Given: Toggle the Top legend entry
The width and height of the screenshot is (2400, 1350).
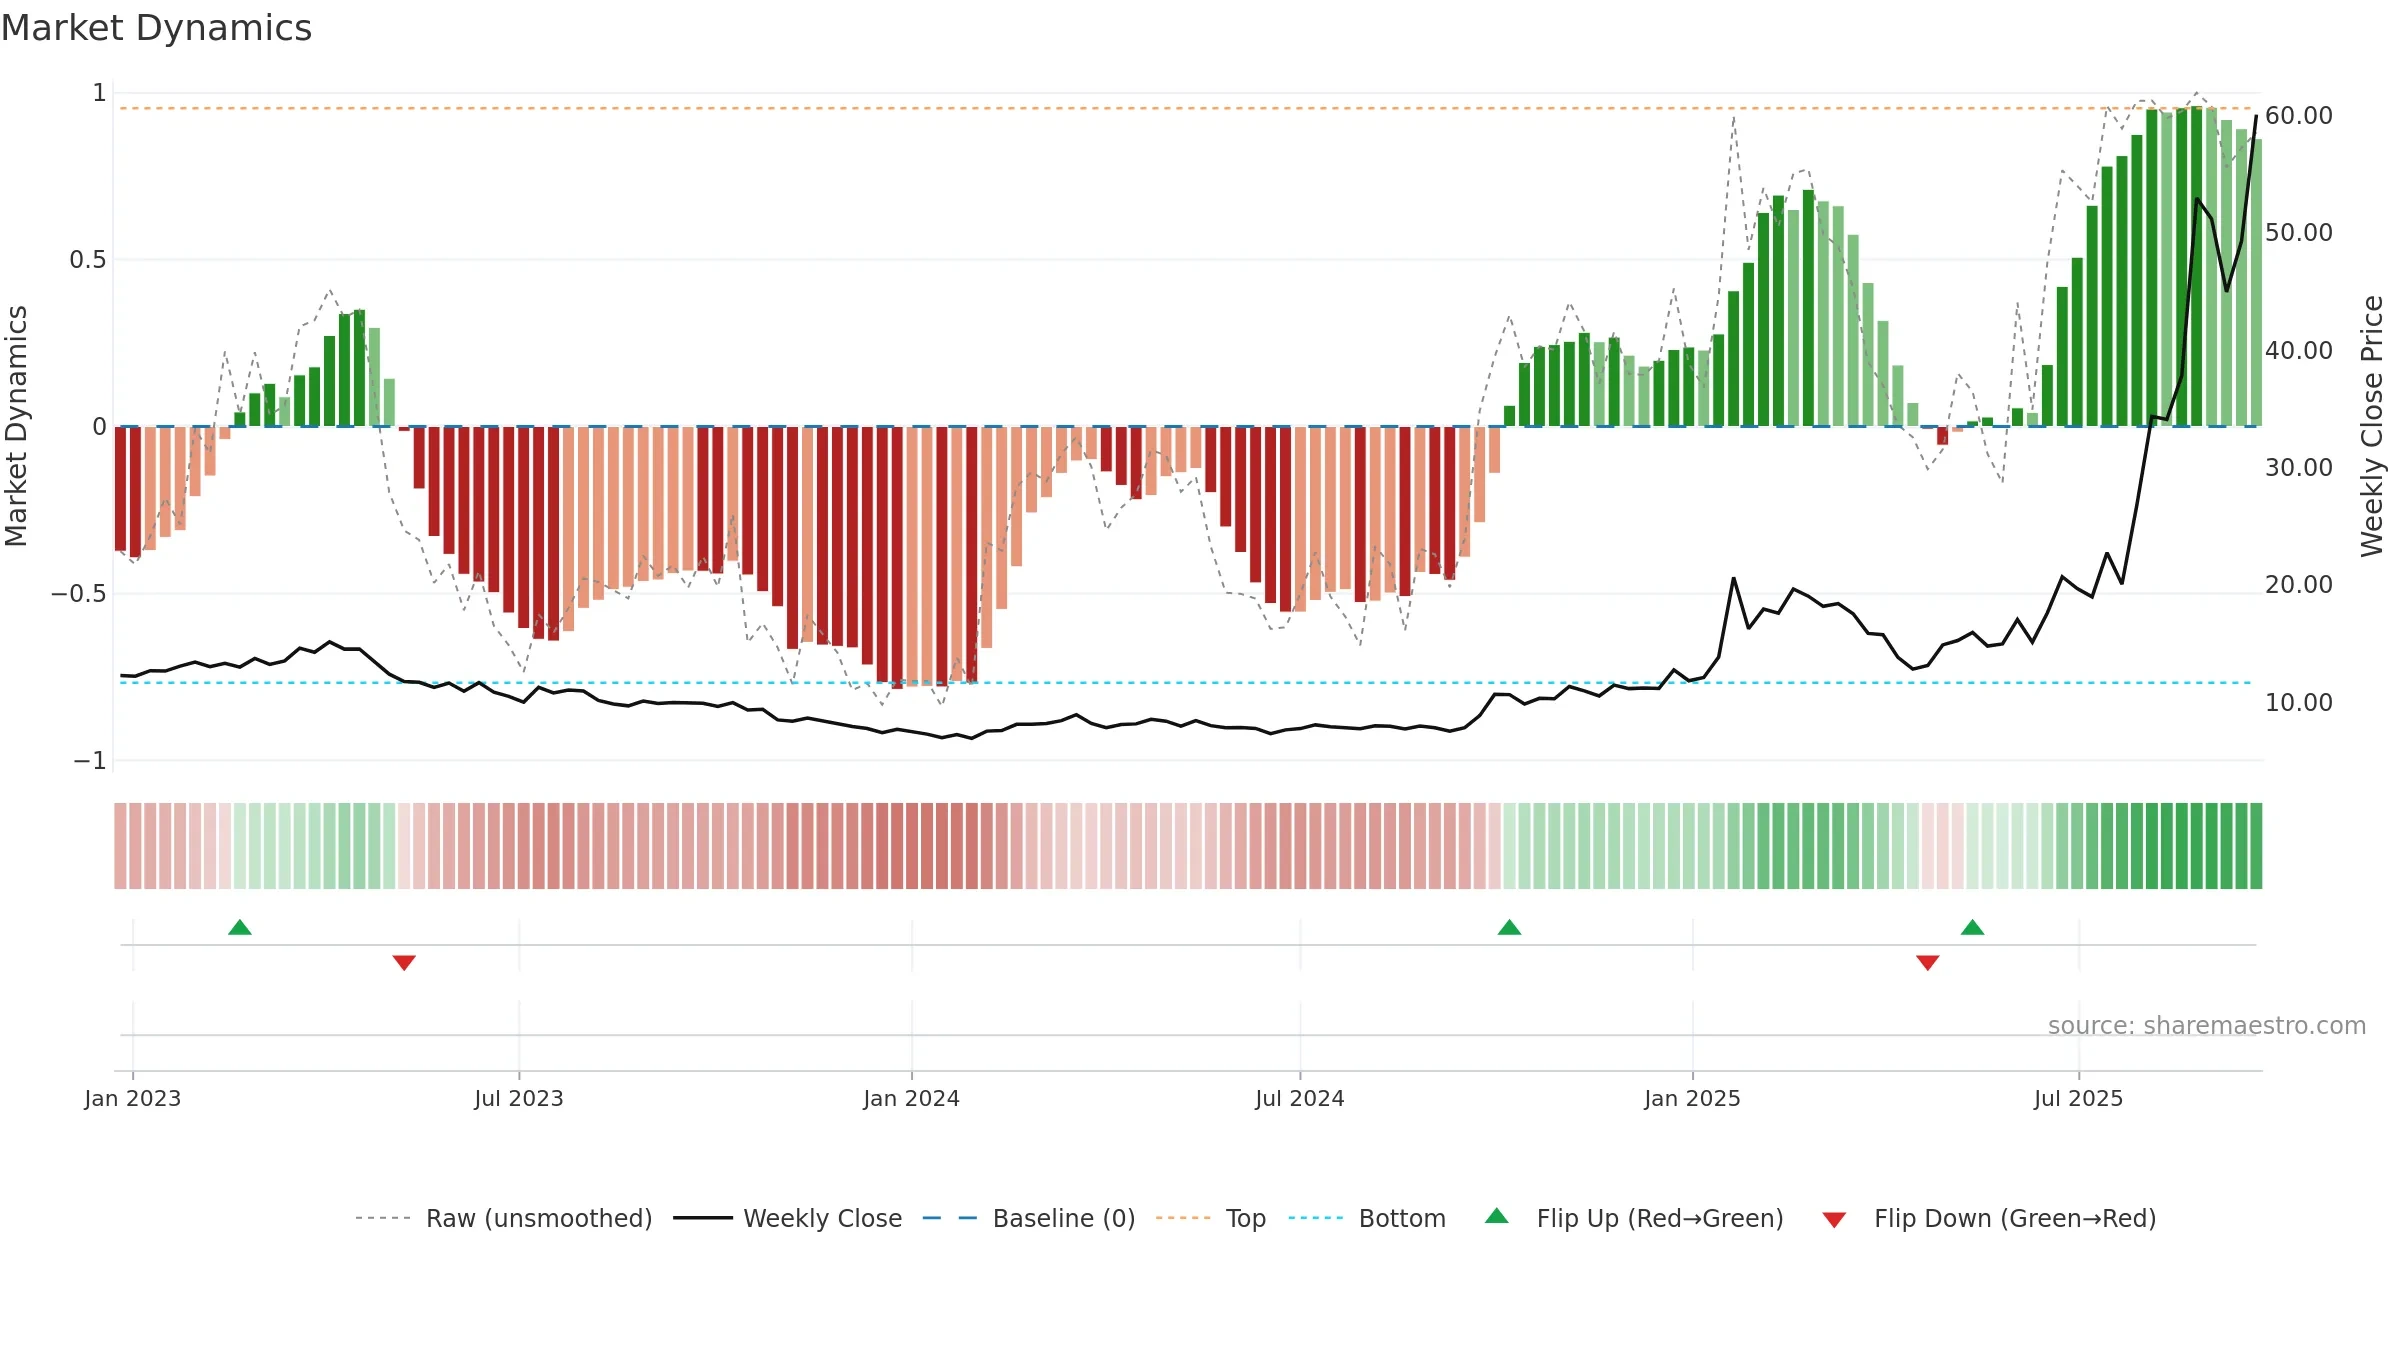Looking at the screenshot, I should point(1211,1218).
